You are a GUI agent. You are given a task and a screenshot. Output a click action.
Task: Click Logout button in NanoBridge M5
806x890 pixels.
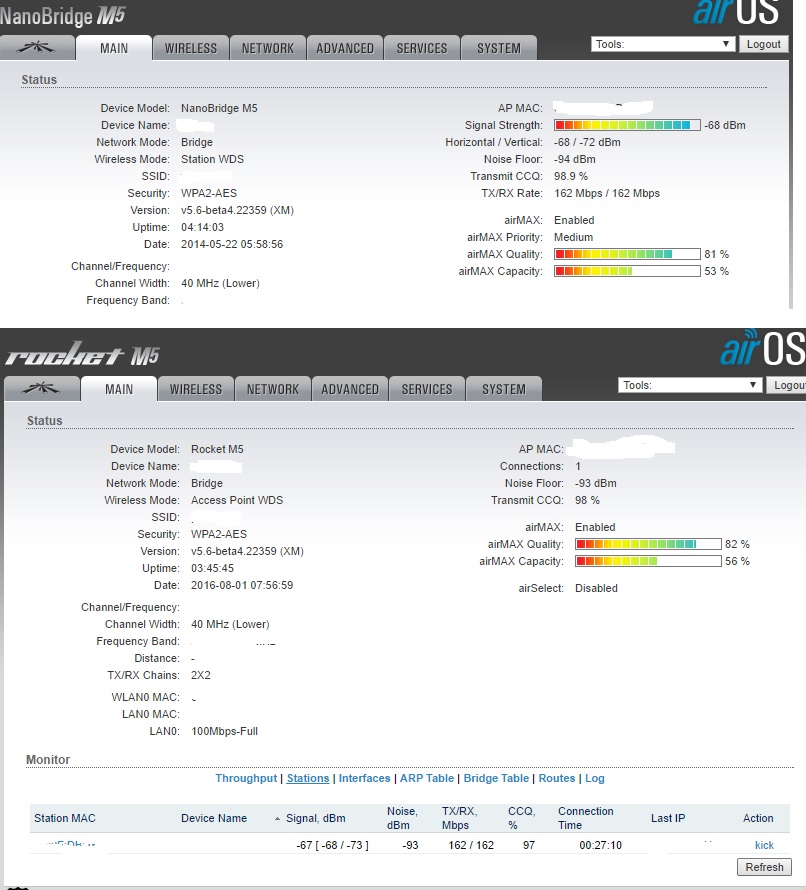763,44
